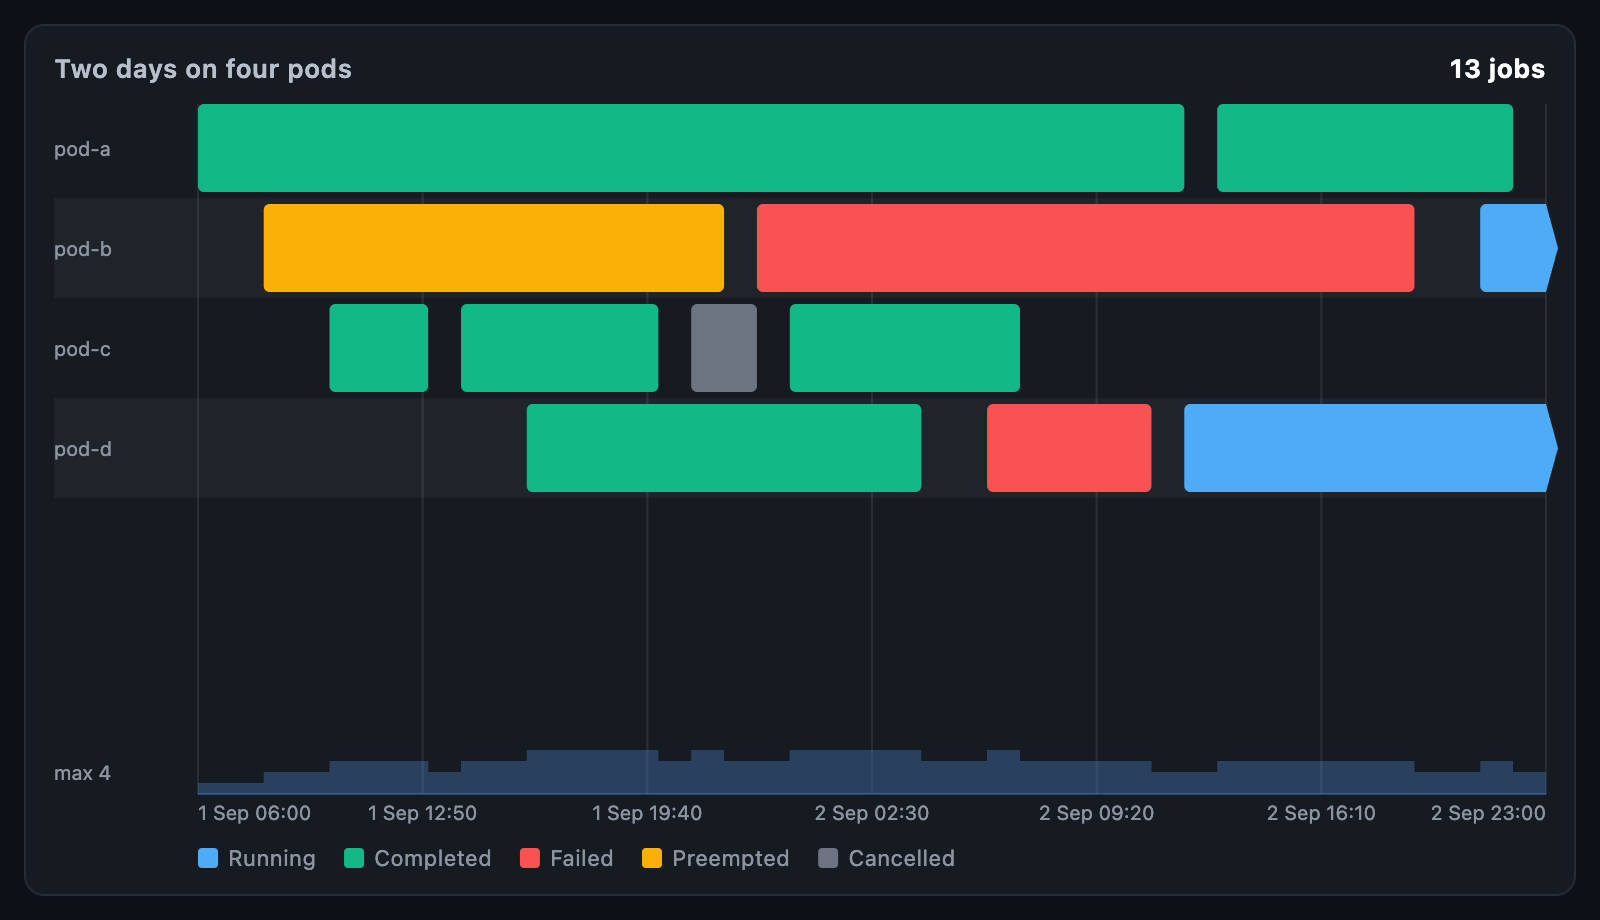The height and width of the screenshot is (920, 1600).
Task: Toggle the Completed legend swatch
Action: pos(354,858)
